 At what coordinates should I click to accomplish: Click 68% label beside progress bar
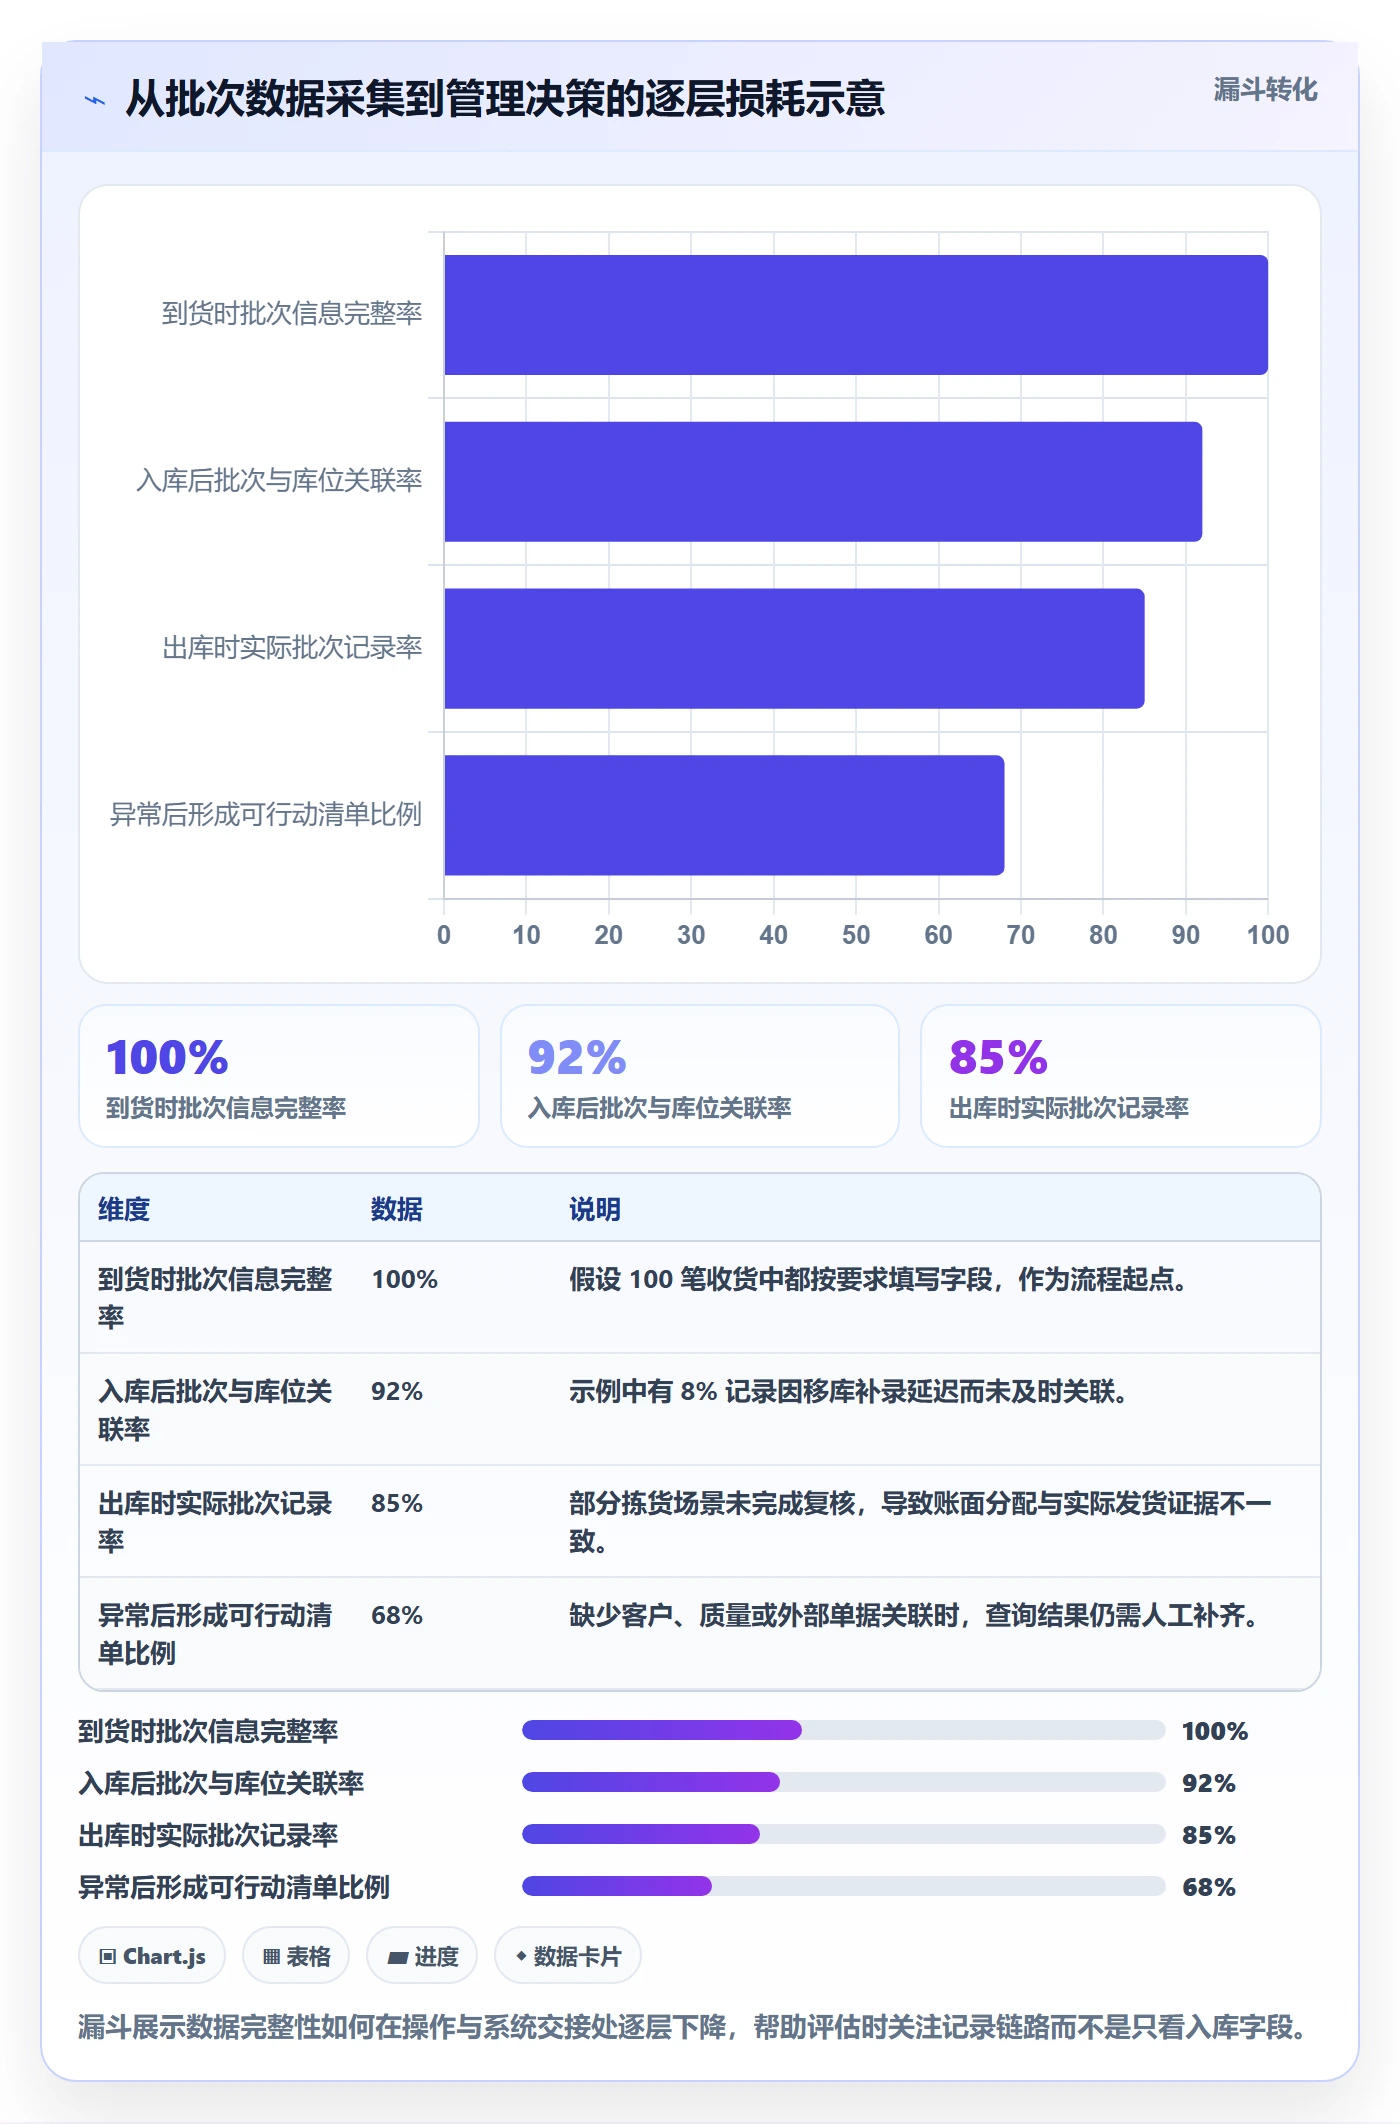click(1209, 1887)
